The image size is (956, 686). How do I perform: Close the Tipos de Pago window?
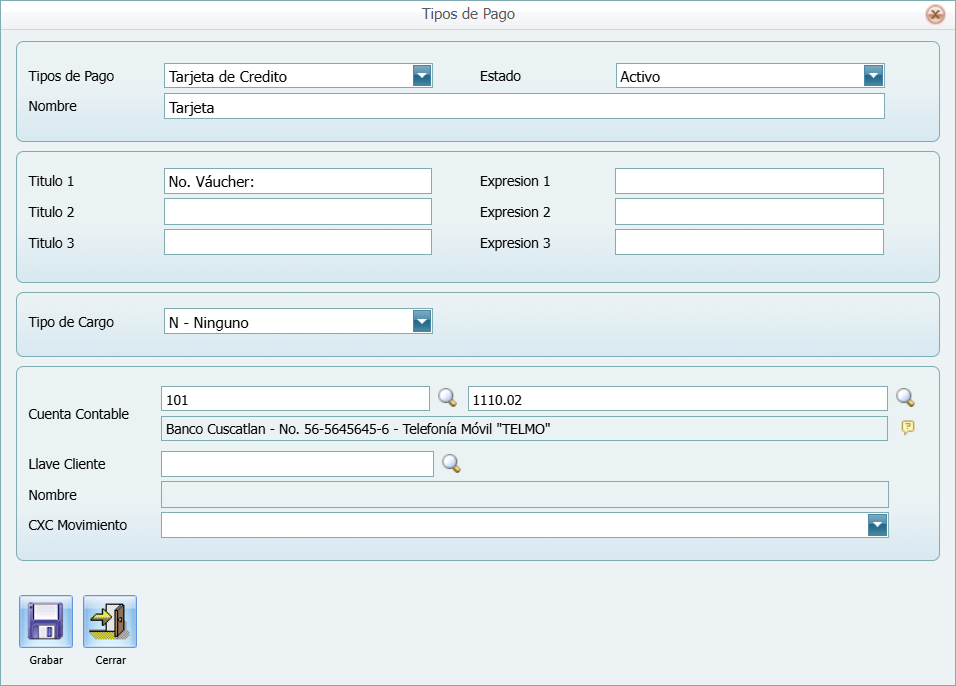point(935,14)
